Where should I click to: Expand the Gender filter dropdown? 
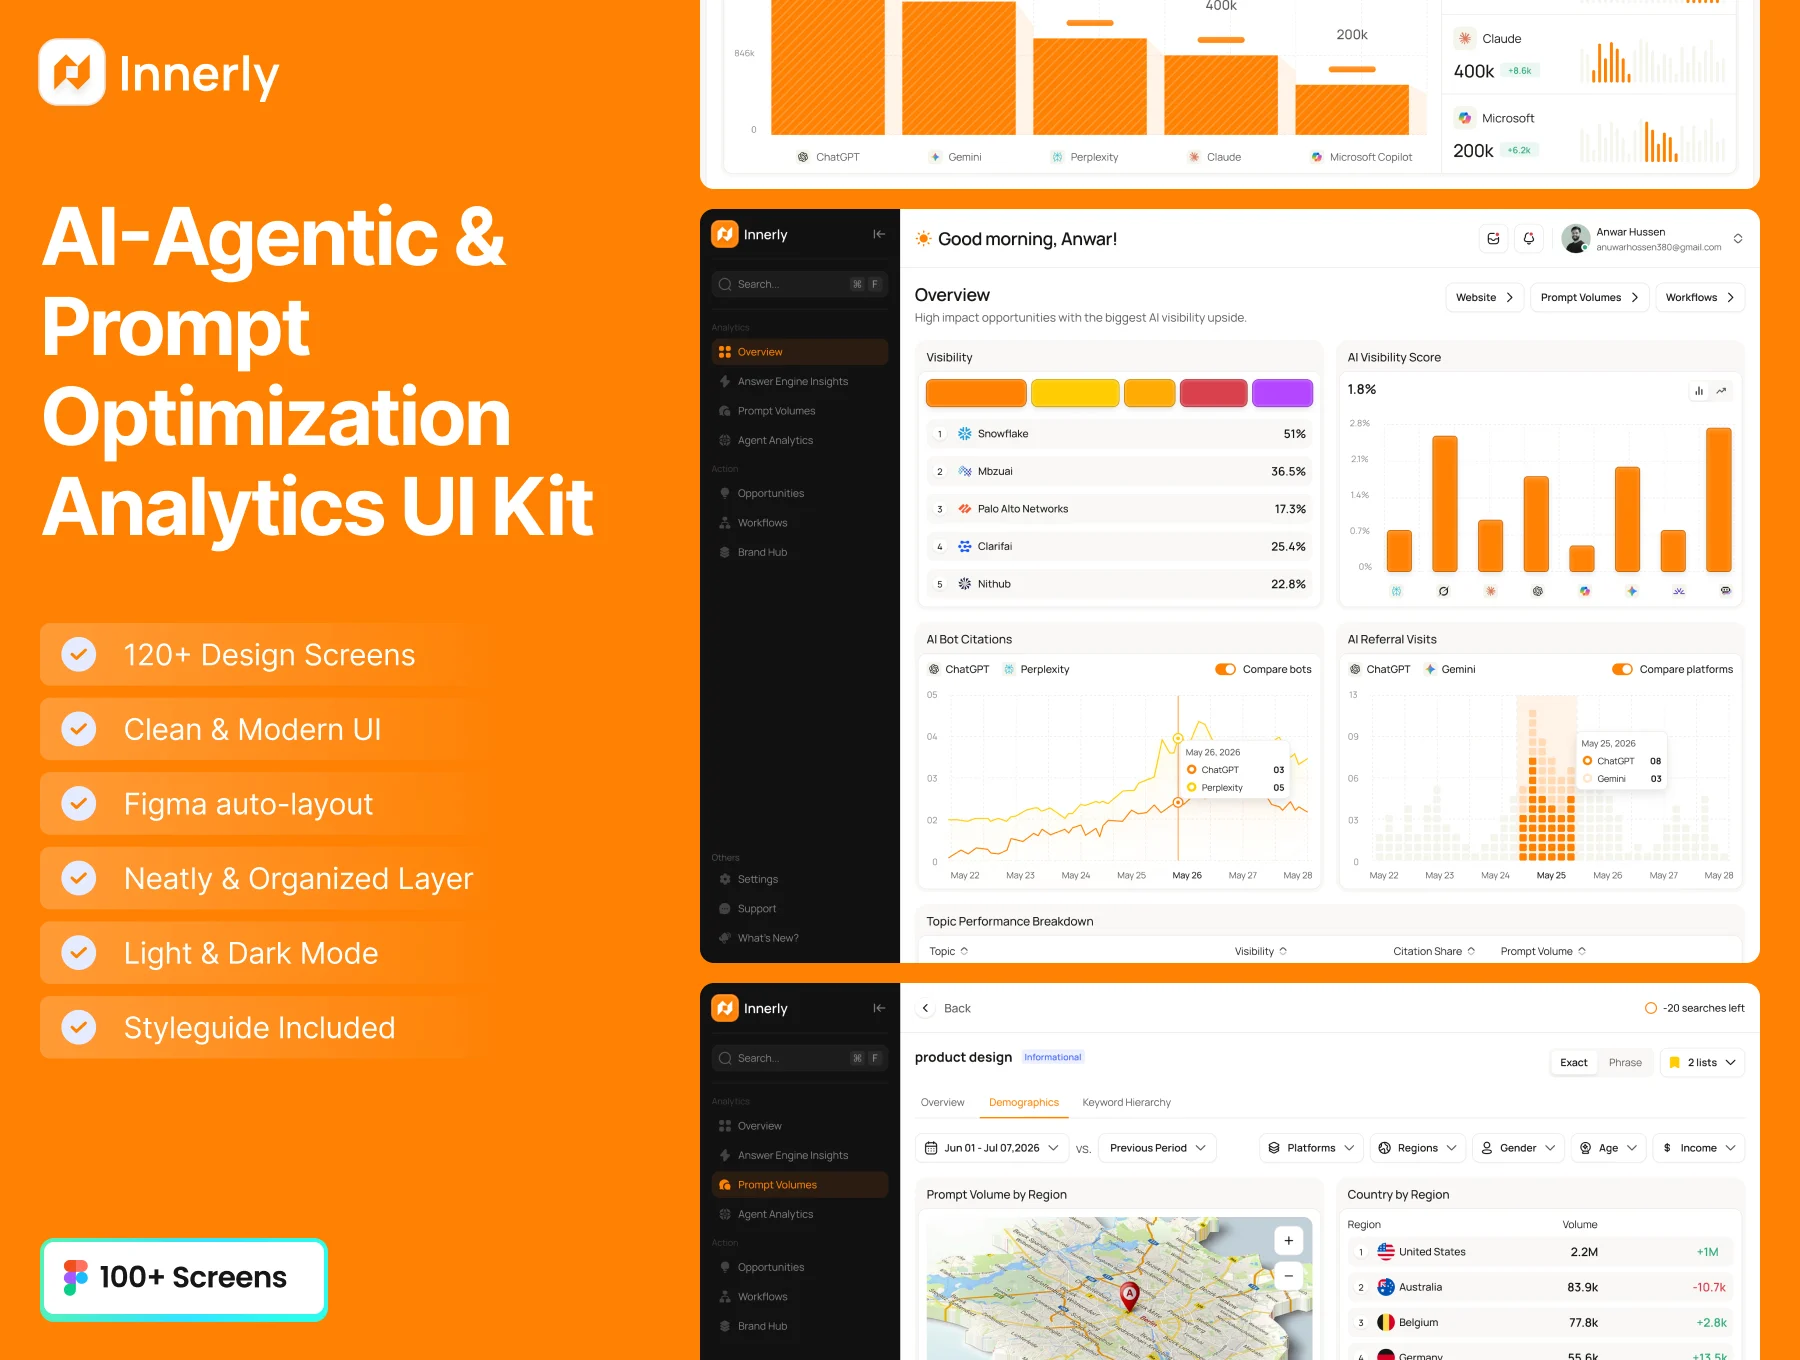pyautogui.click(x=1518, y=1148)
